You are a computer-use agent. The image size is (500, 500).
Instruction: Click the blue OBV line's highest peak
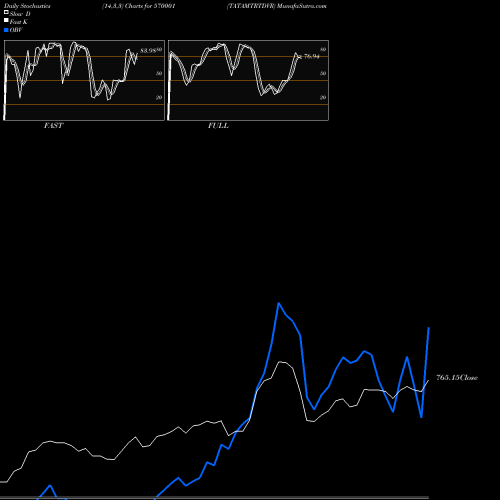[x=279, y=303]
